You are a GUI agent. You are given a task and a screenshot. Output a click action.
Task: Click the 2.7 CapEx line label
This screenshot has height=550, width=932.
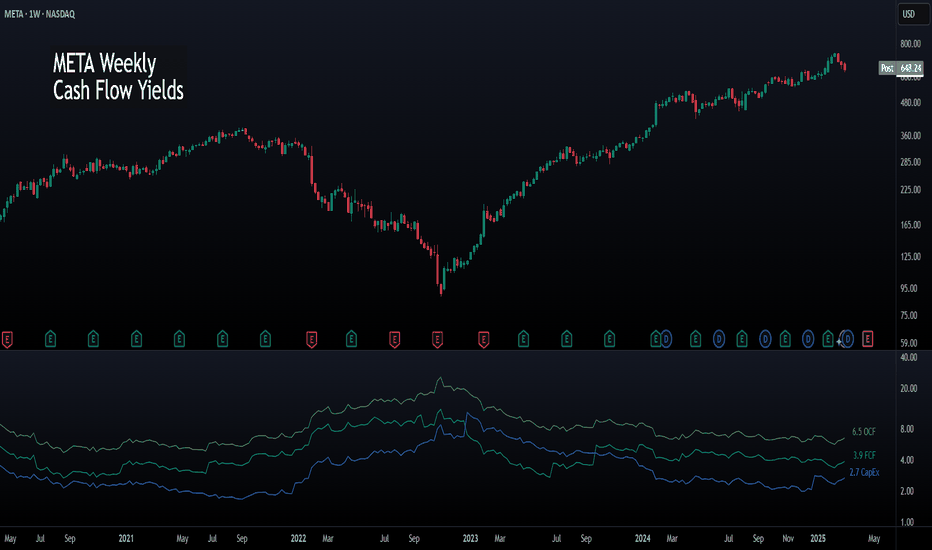[864, 472]
